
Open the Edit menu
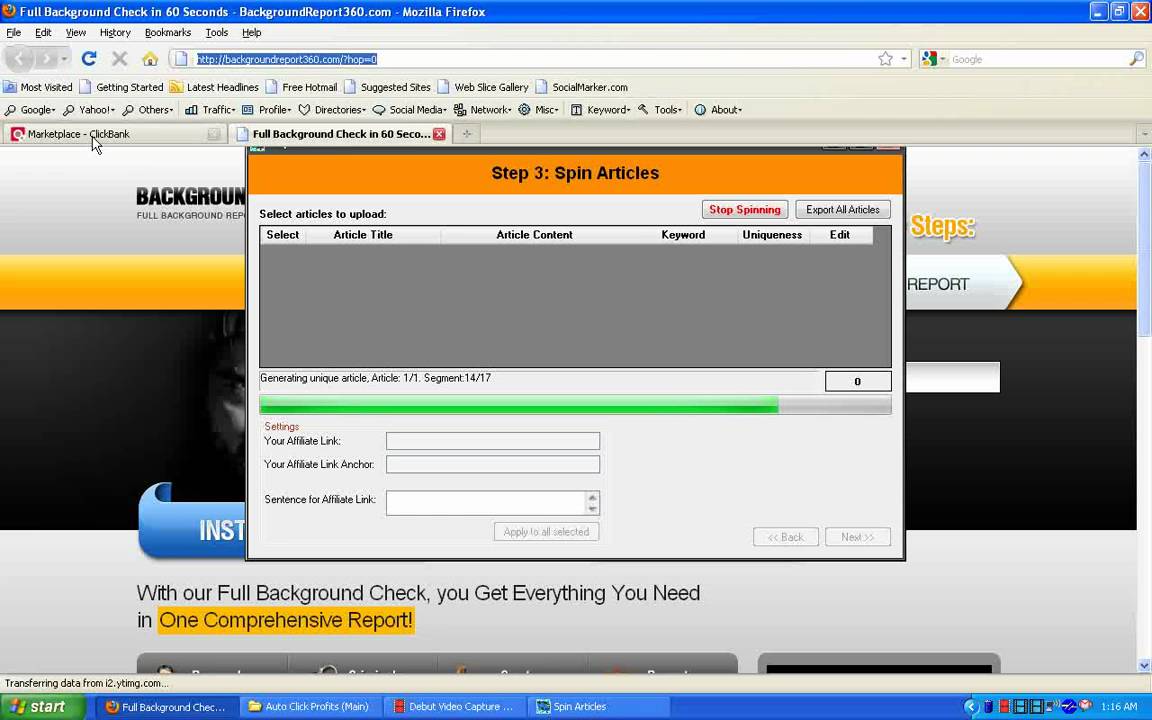(43, 32)
